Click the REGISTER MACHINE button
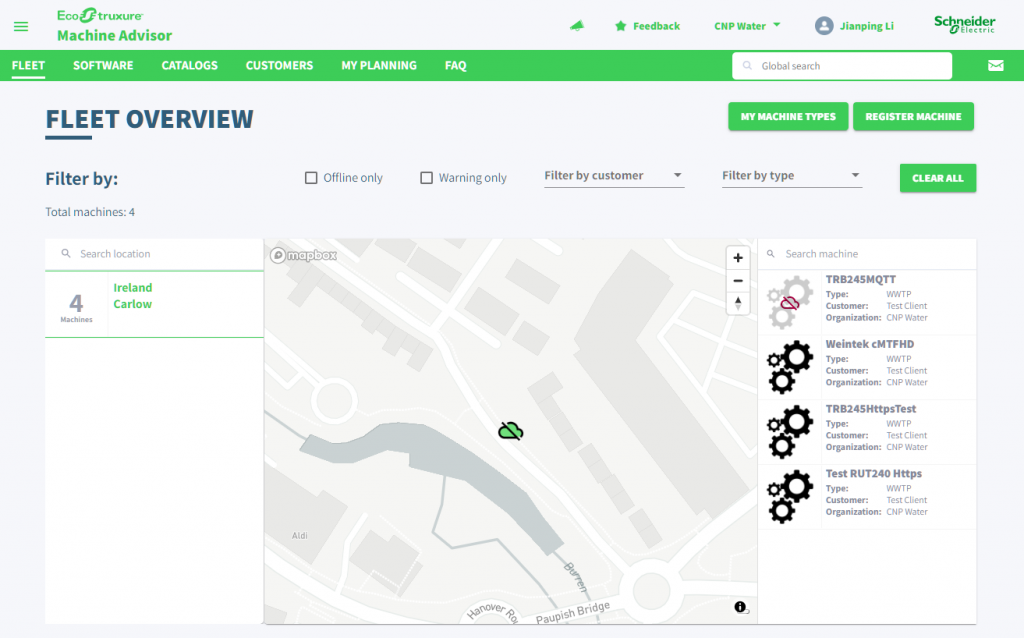1024x638 pixels. pyautogui.click(x=913, y=116)
